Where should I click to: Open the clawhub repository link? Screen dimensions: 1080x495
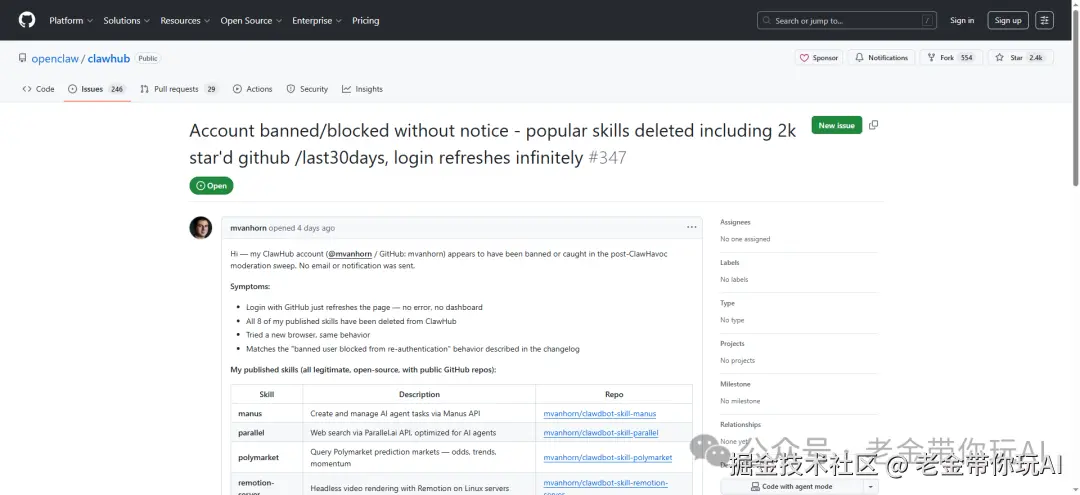pos(108,59)
